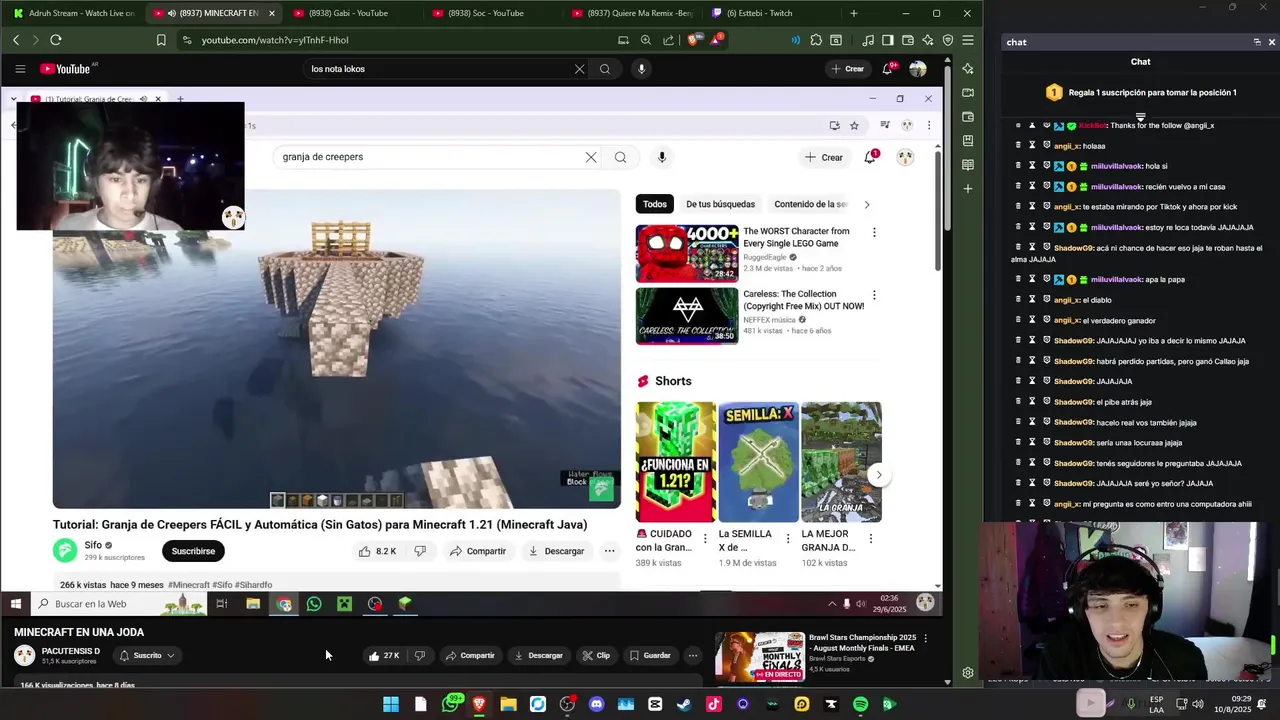Viewport: 1280px width, 720px height.
Task: Go to YouTube home via logo
Action: tap(65, 69)
